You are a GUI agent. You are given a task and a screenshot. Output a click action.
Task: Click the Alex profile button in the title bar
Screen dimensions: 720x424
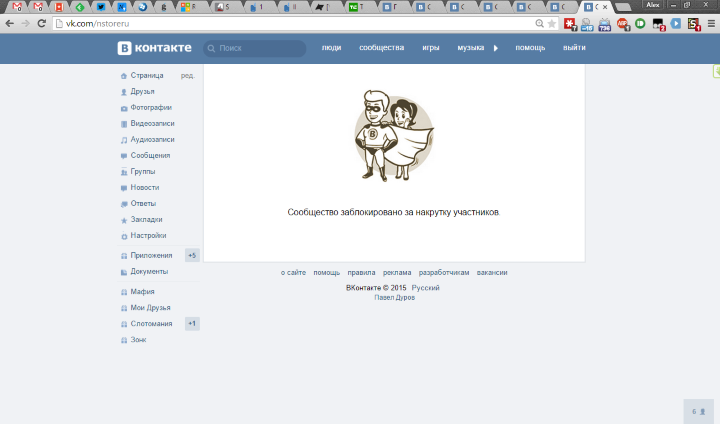(652, 5)
